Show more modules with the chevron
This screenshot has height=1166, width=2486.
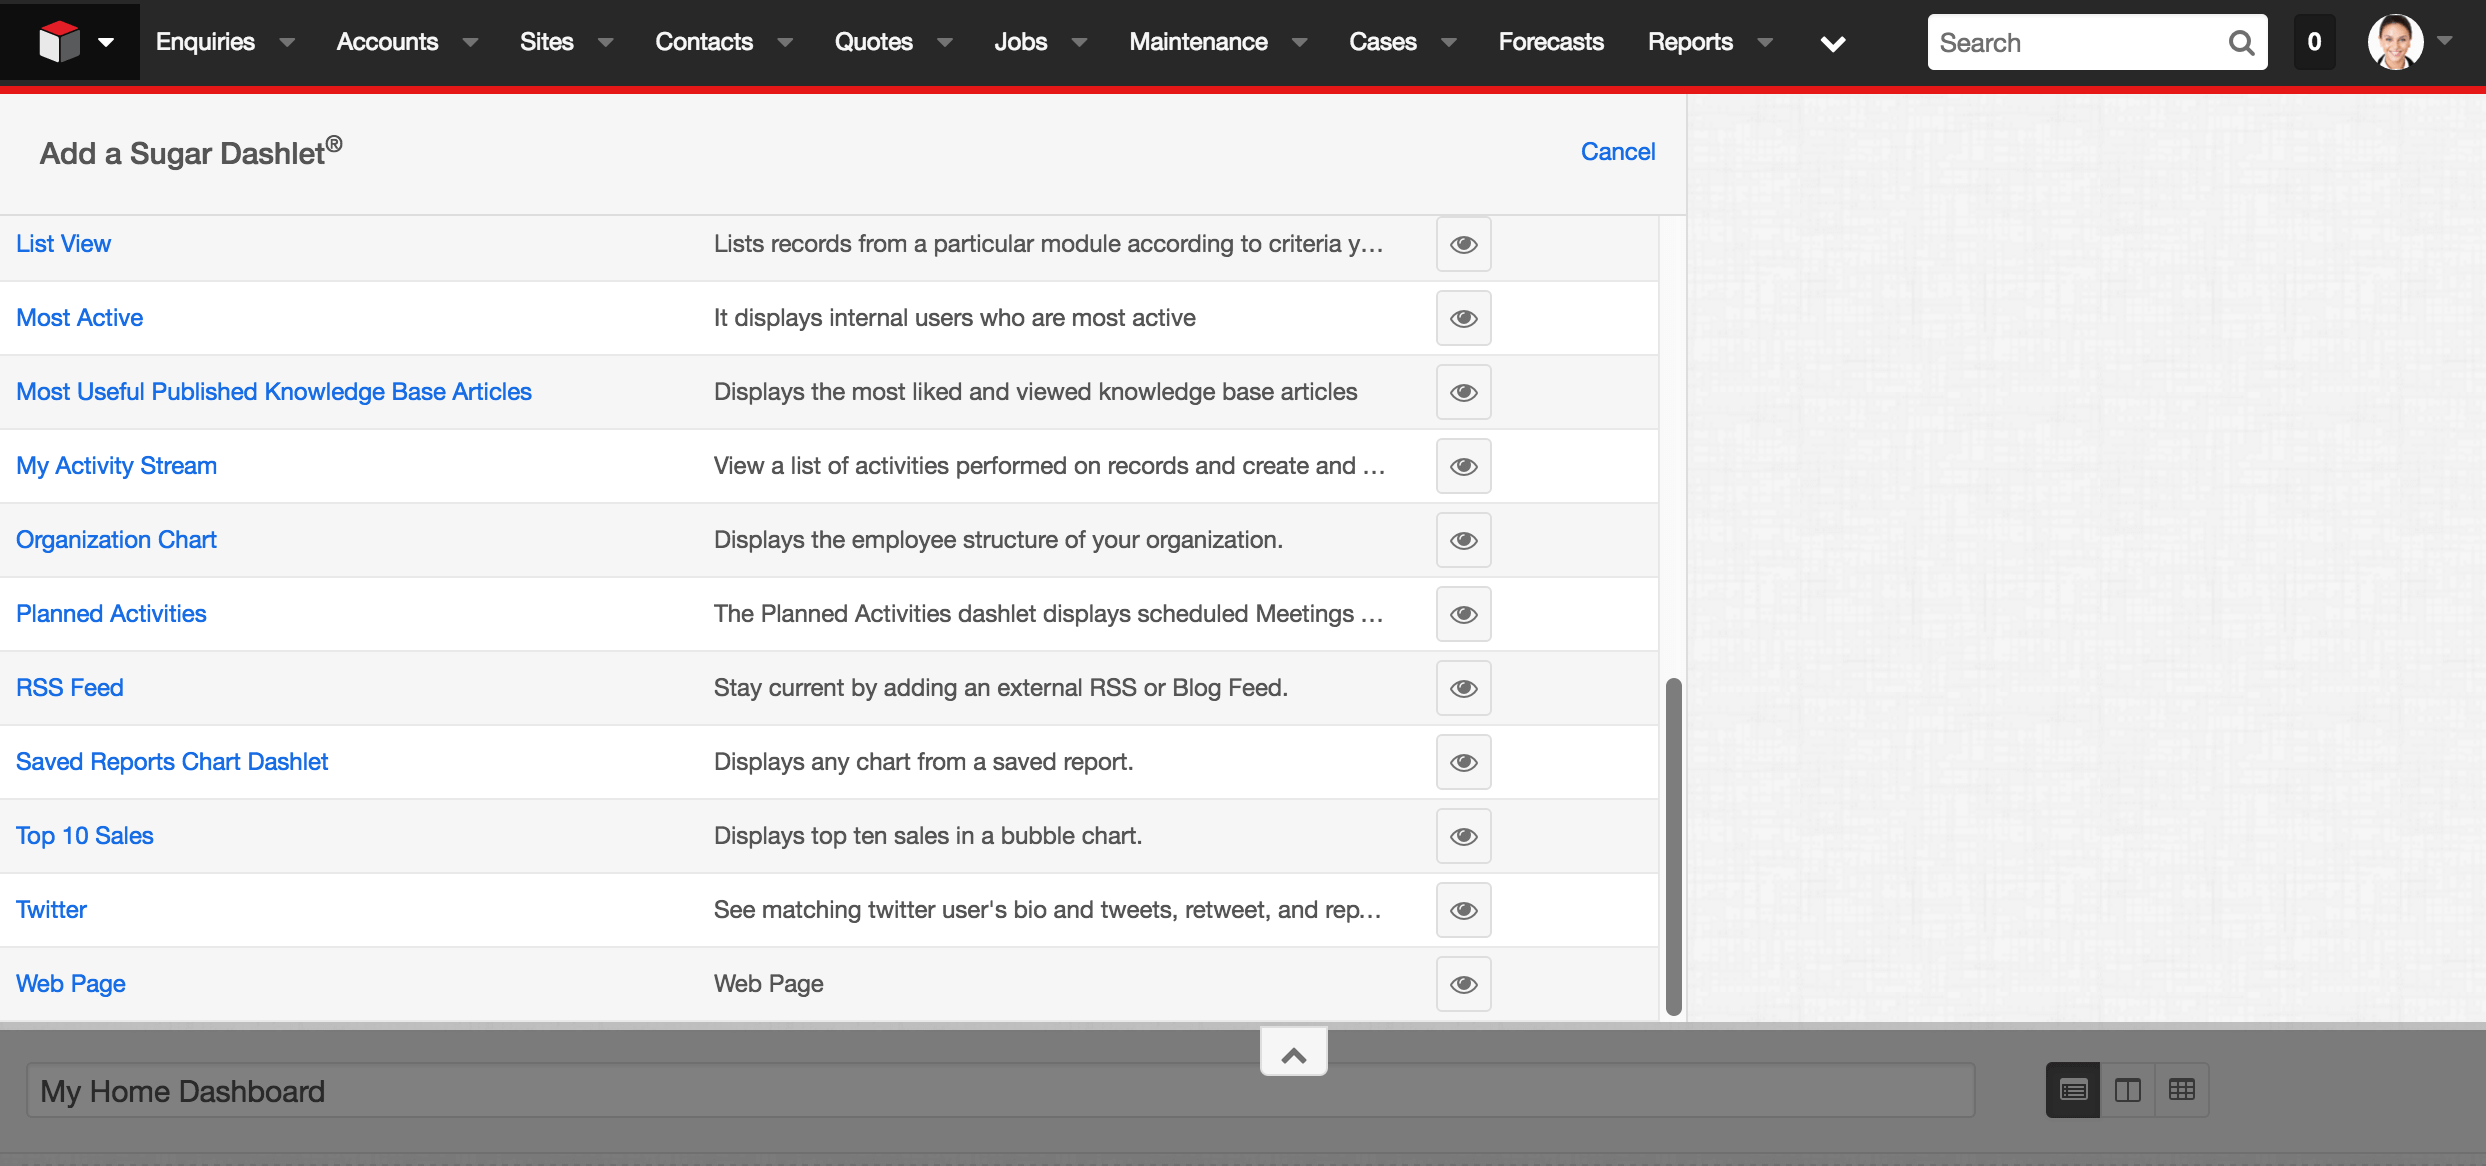tap(1832, 43)
